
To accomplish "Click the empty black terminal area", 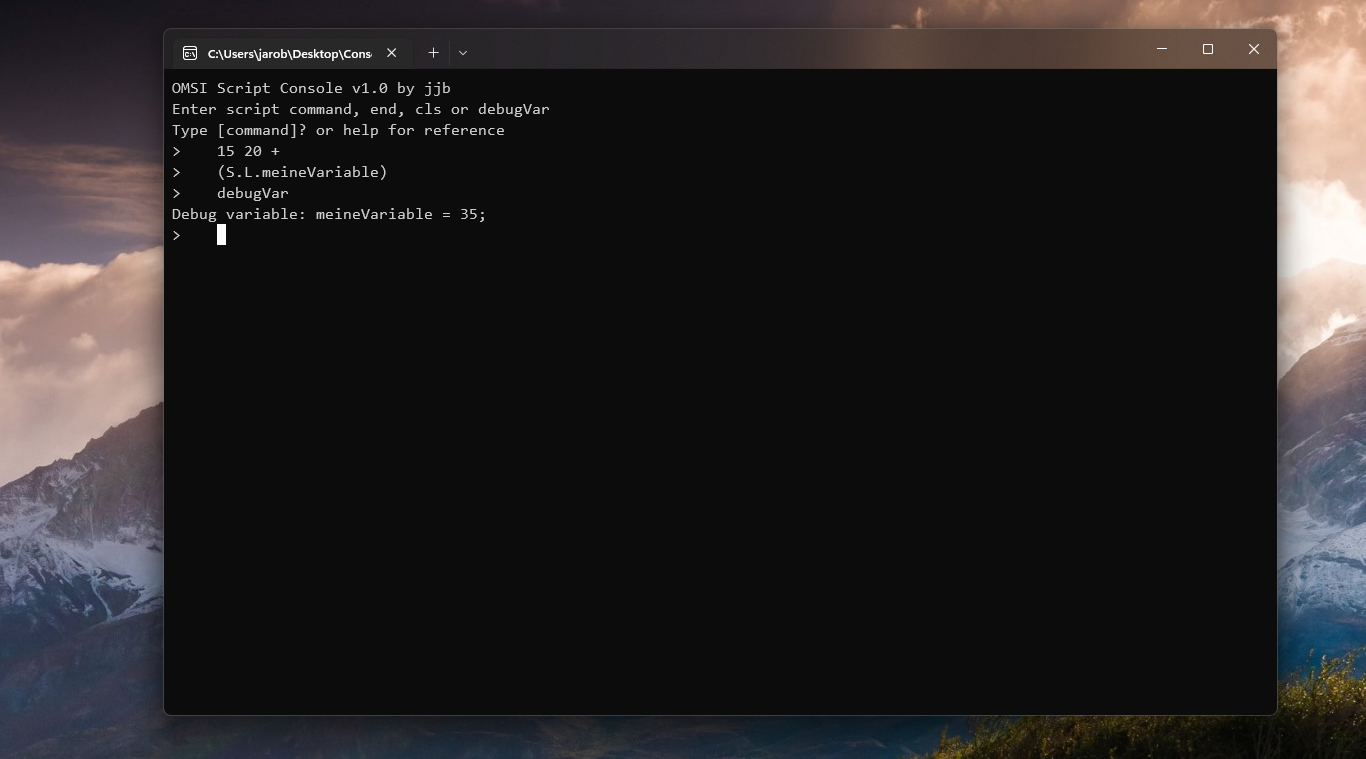I will tap(720, 480).
